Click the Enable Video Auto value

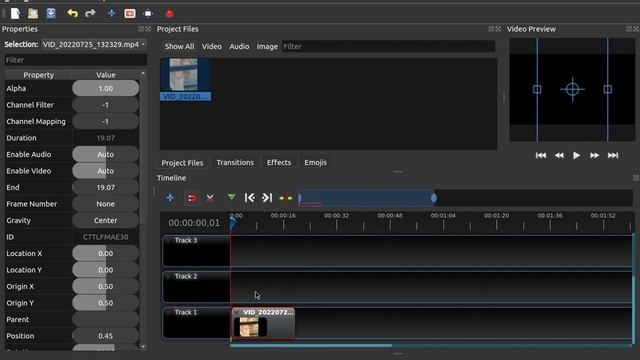106,171
